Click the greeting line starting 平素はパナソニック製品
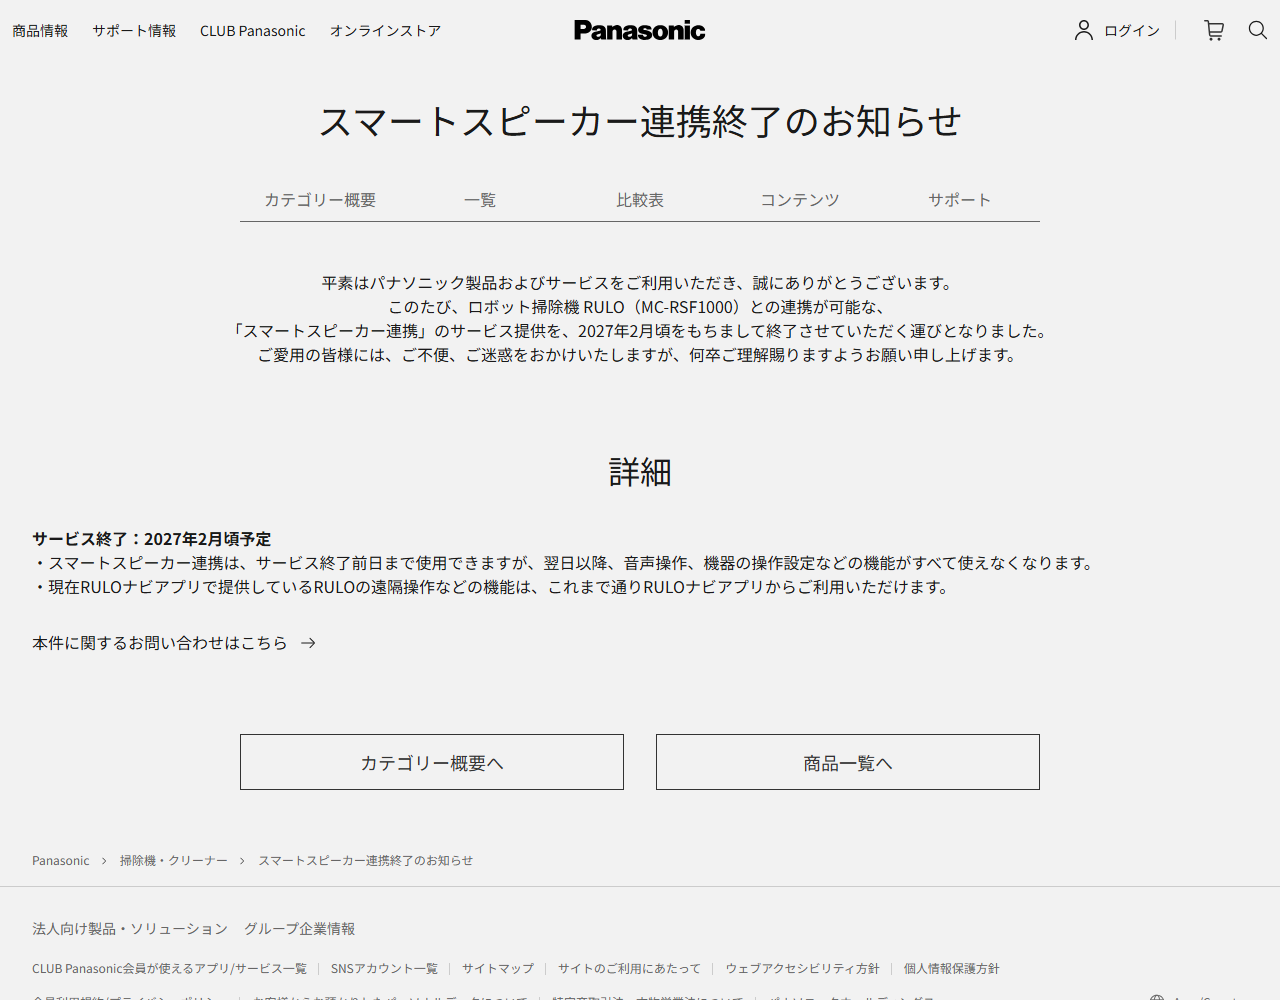1280x1000 pixels. coord(640,283)
